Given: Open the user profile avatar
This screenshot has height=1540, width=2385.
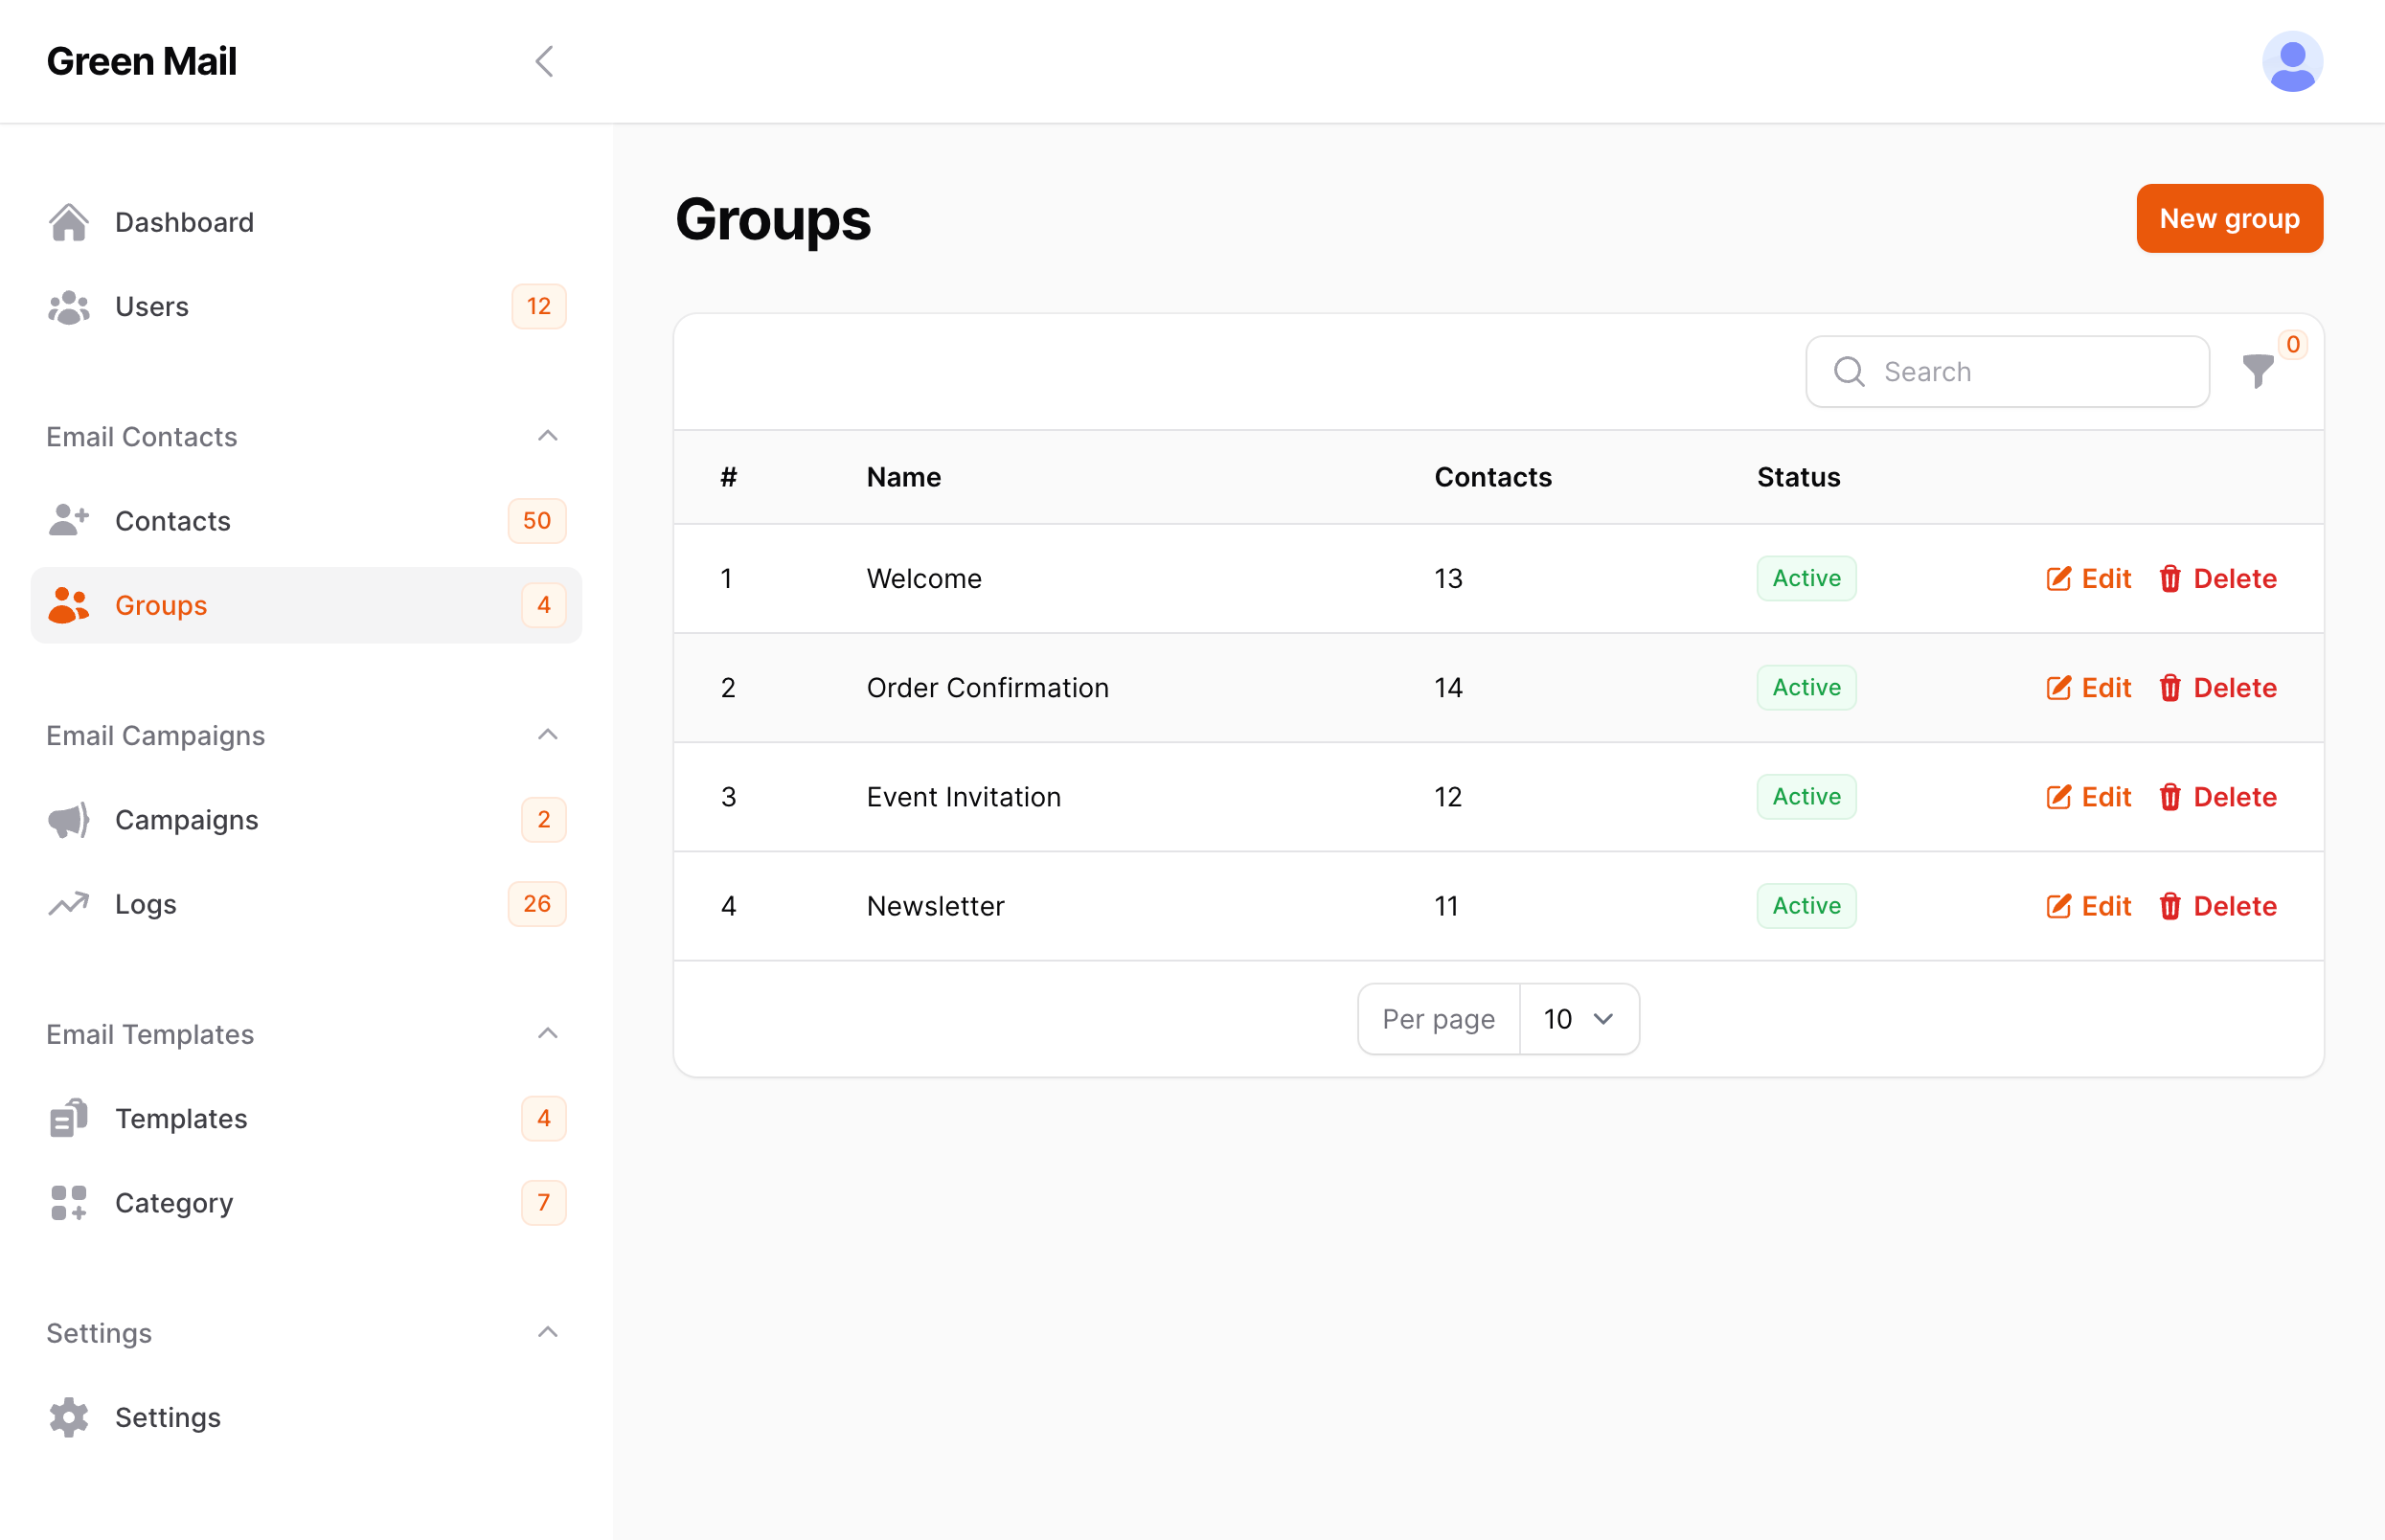Looking at the screenshot, I should click(x=2291, y=61).
